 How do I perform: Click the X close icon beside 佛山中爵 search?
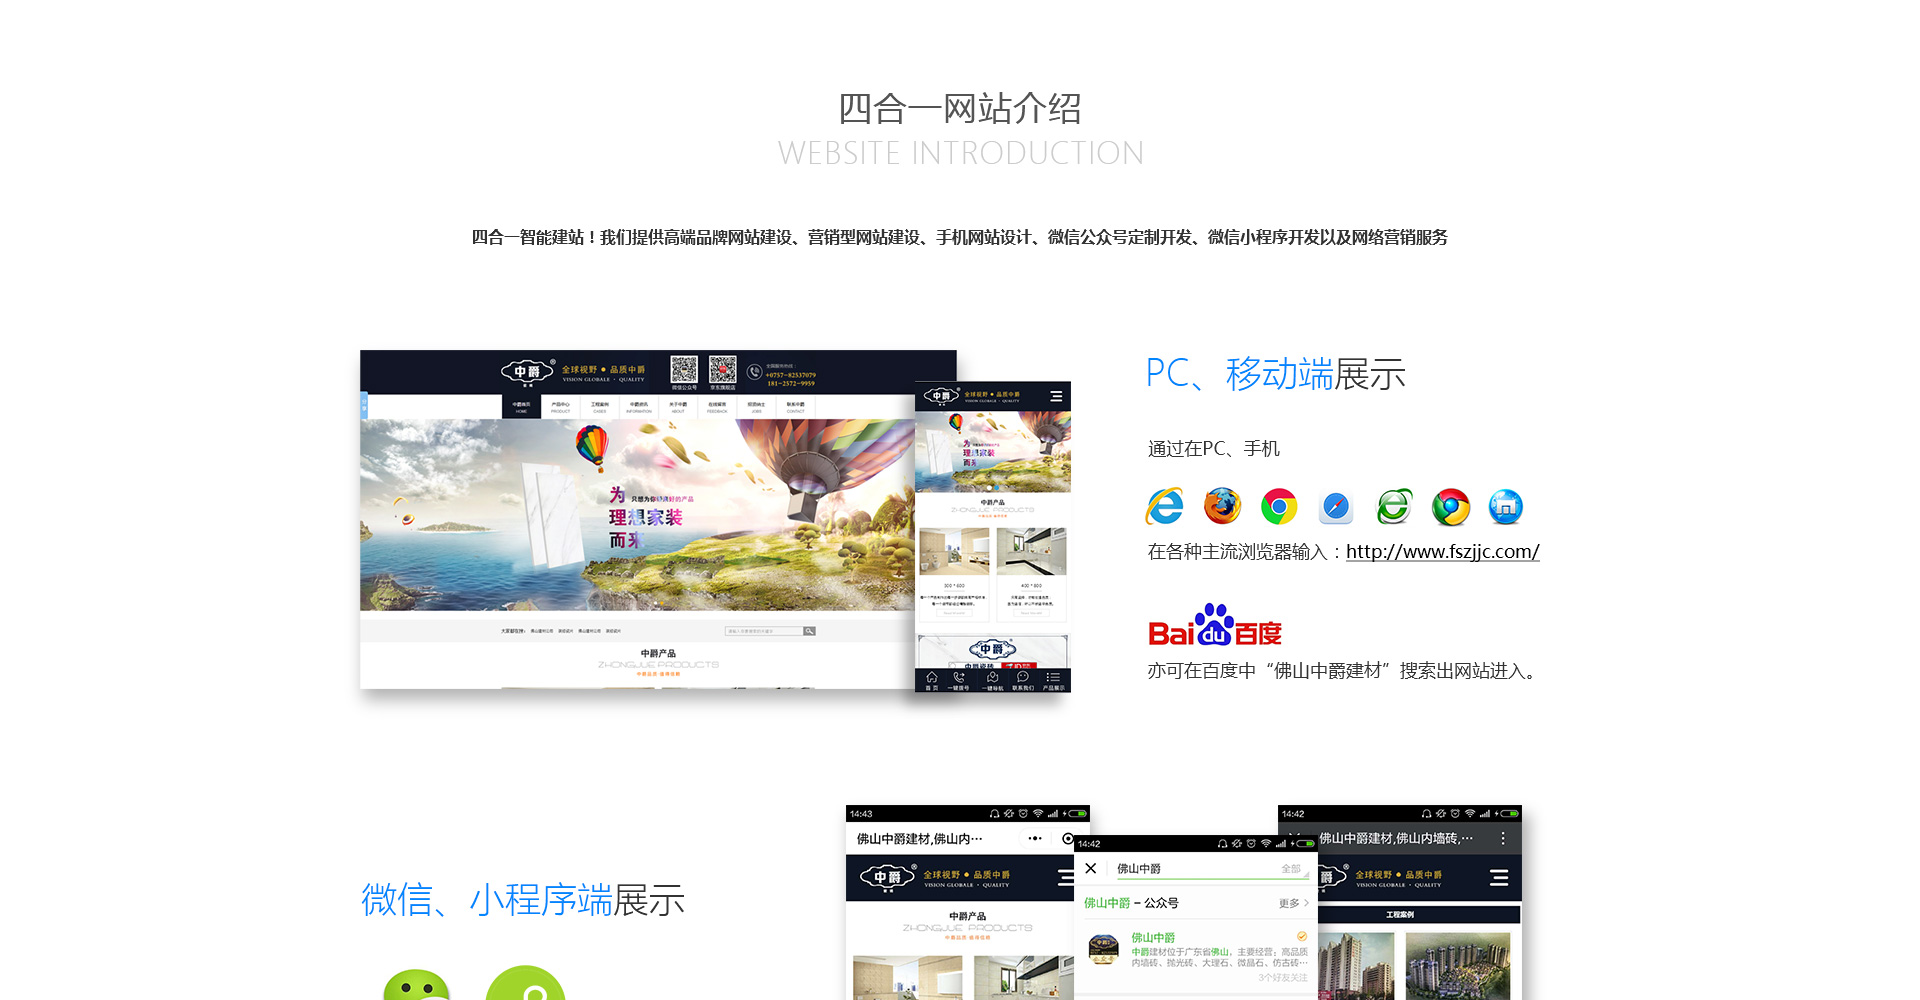click(1091, 868)
